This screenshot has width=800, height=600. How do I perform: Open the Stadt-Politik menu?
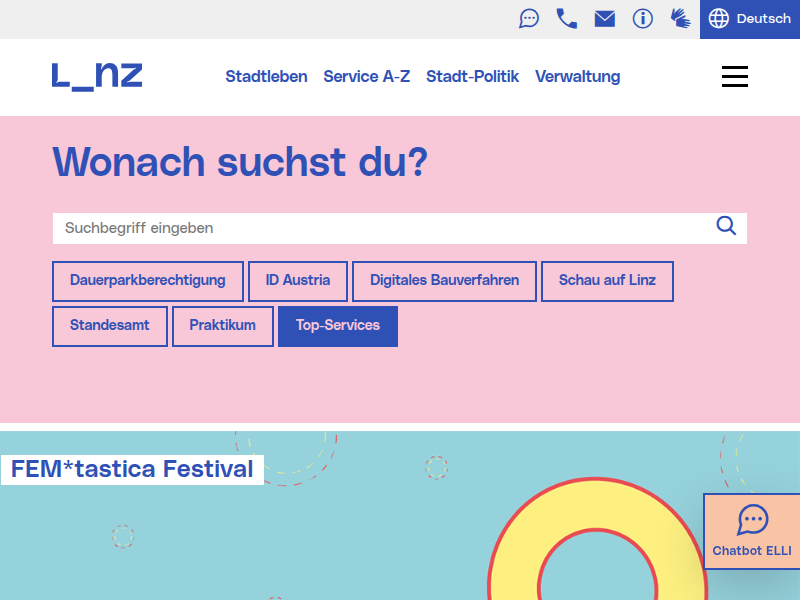coord(472,77)
